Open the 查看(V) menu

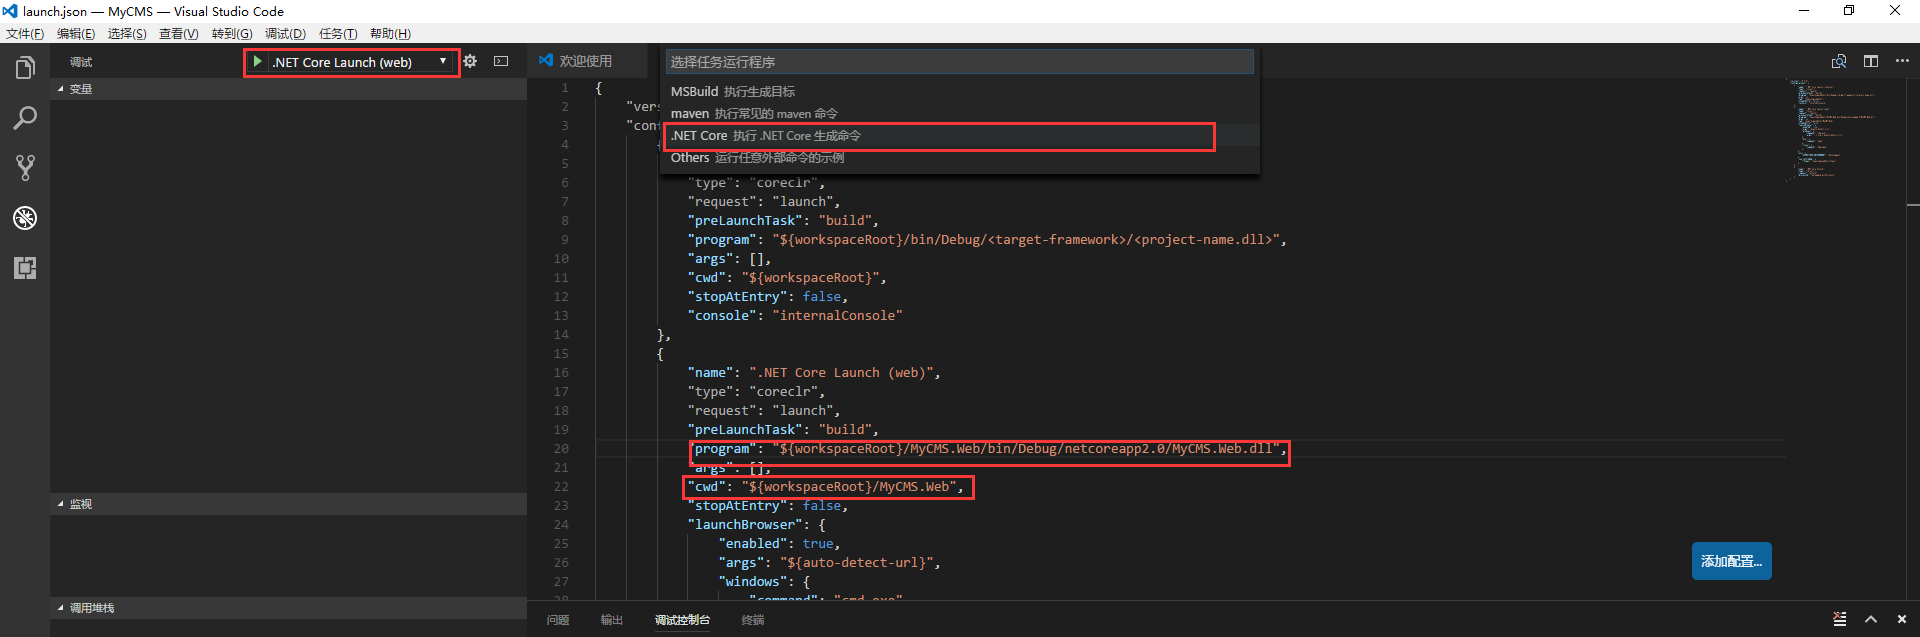click(x=179, y=34)
